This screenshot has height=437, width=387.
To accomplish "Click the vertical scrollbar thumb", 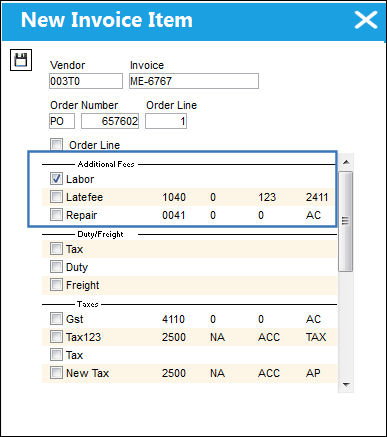I will click(346, 221).
